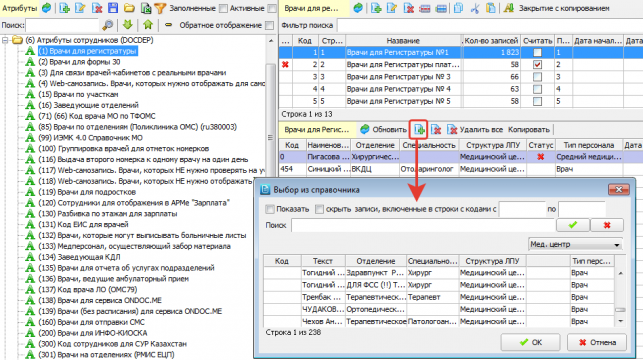This screenshot has width=643, height=360.
Task: Tick the скрыть записи checkbox in the dialog
Action: 319,209
